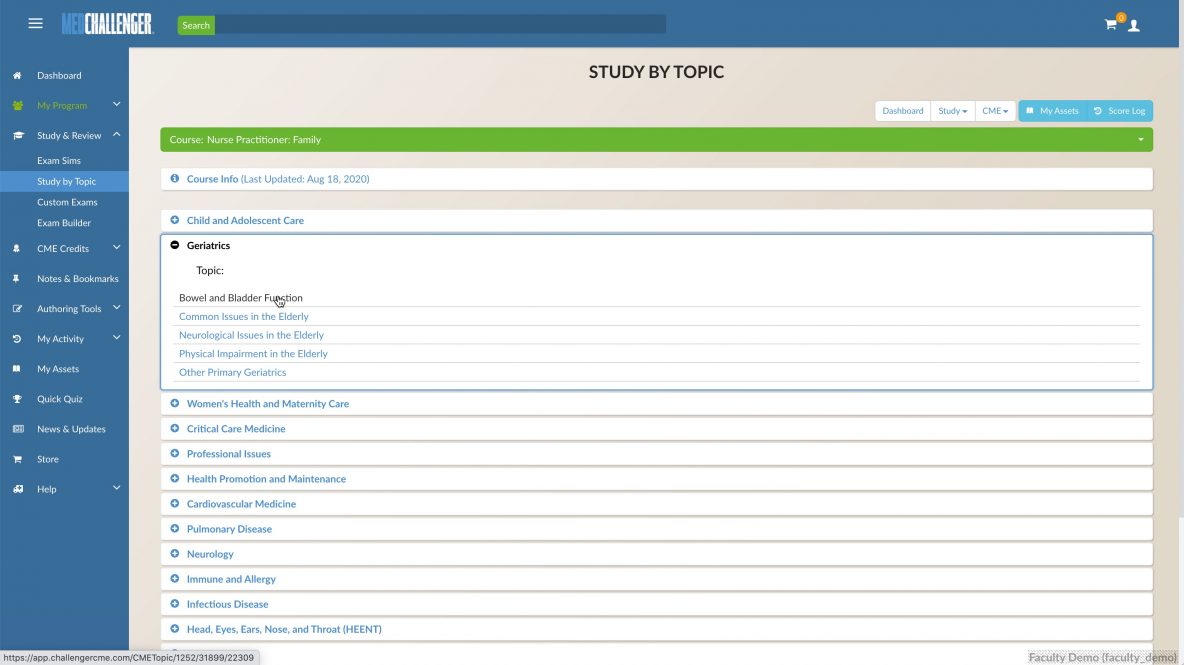Viewport: 1184px width, 665px height.
Task: Open Other Primary Geriatrics topic
Action: 233,372
